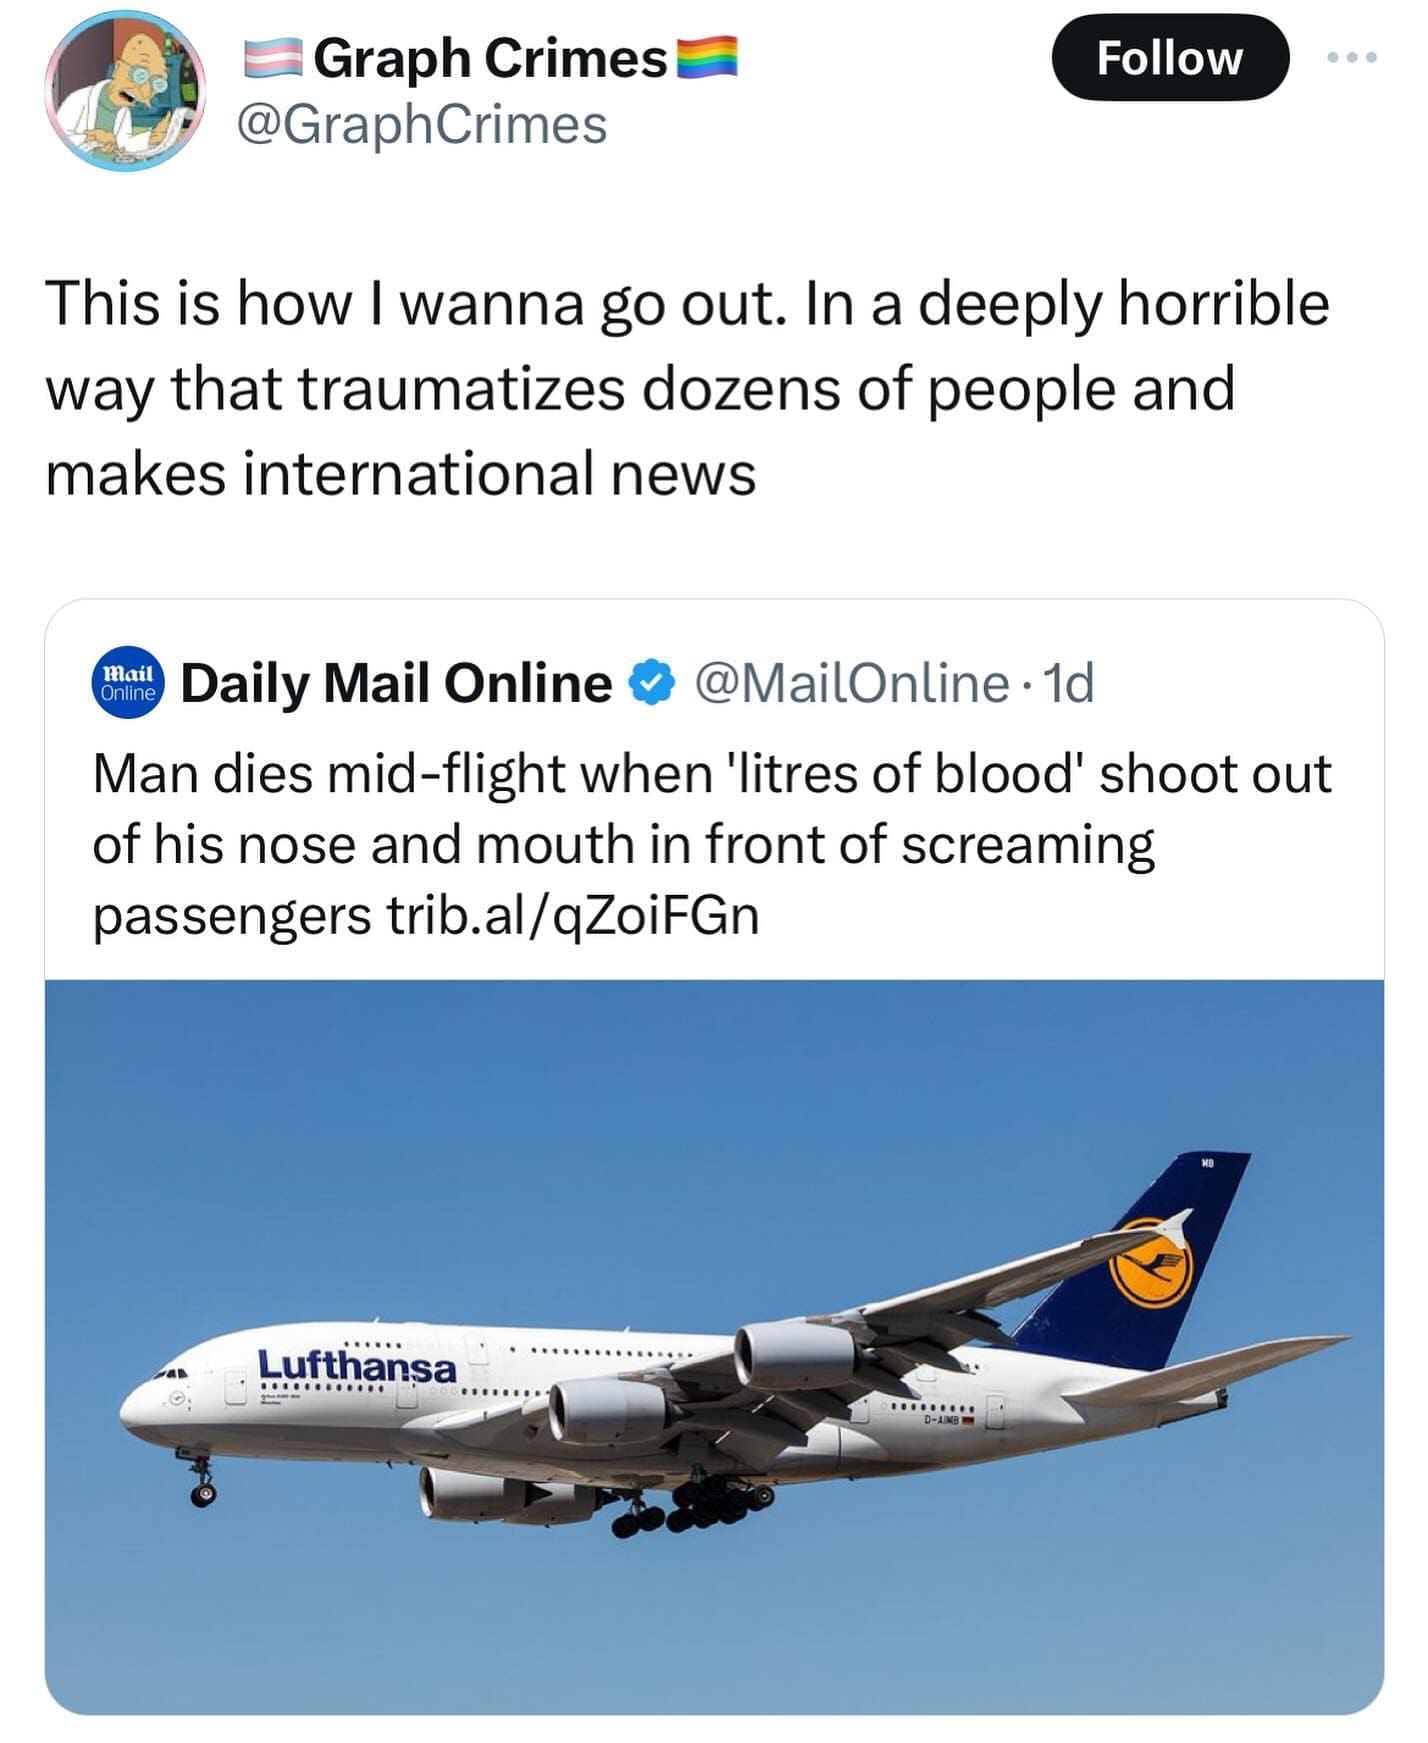
Task: Open the three-dot more options menu
Action: (x=1351, y=58)
